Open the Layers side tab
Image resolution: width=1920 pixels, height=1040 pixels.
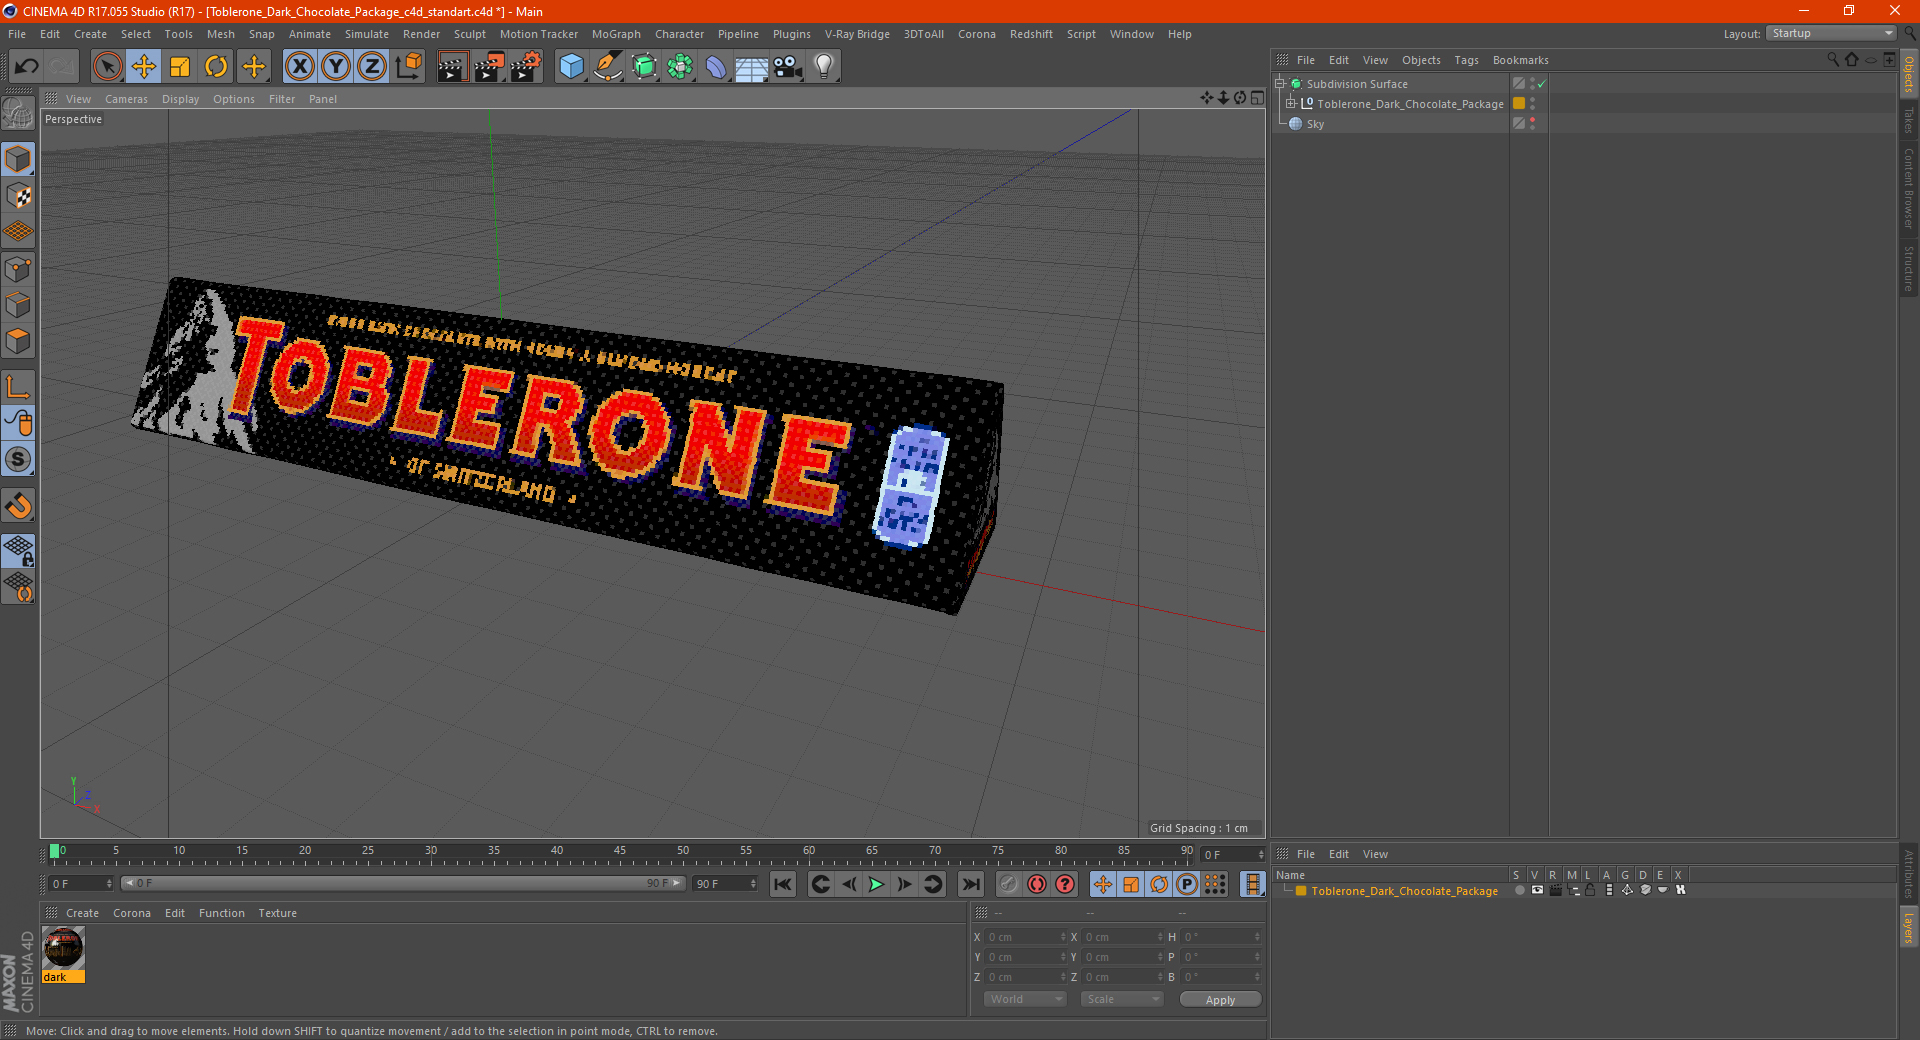tap(1908, 927)
